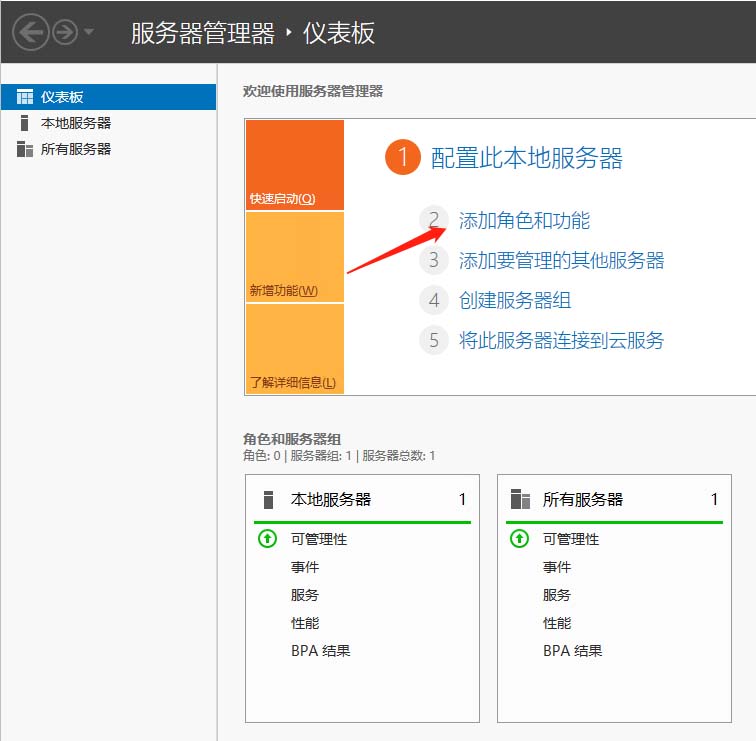The width and height of the screenshot is (756, 741).
Task: Open the navigation history dropdown arrow
Action: pos(89,32)
